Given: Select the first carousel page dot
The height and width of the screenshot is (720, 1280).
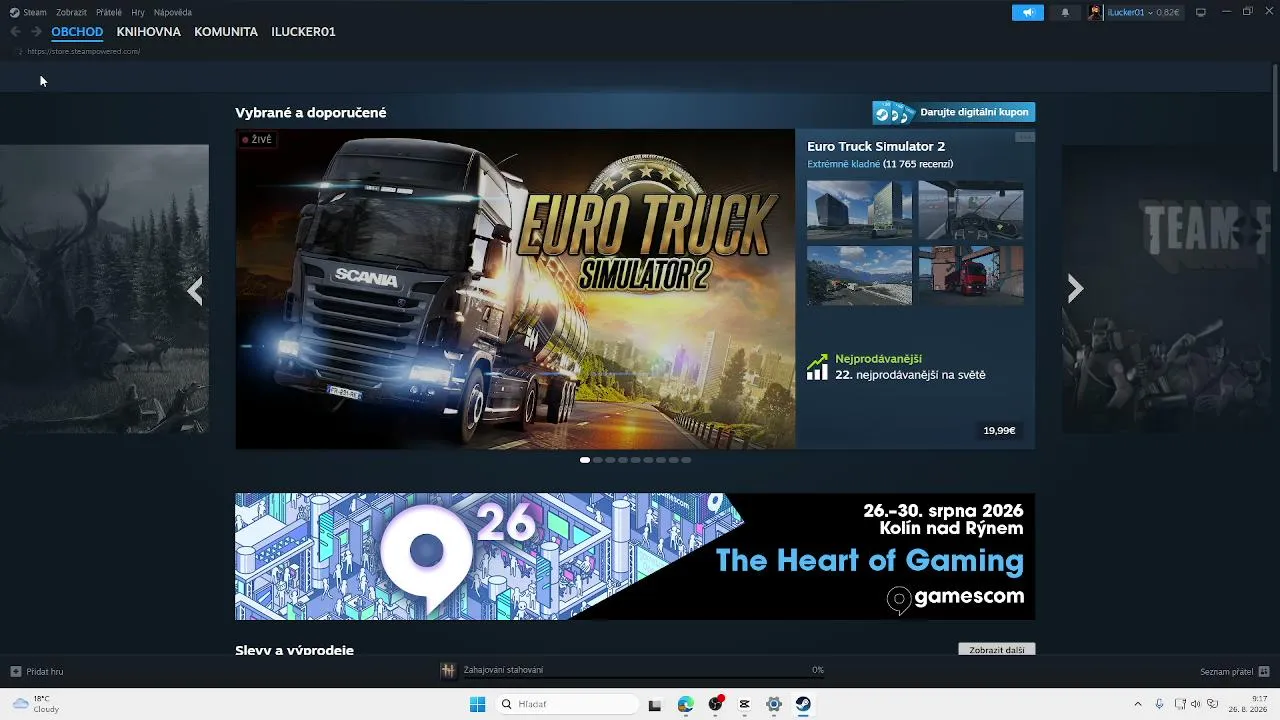Looking at the screenshot, I should tap(585, 460).
